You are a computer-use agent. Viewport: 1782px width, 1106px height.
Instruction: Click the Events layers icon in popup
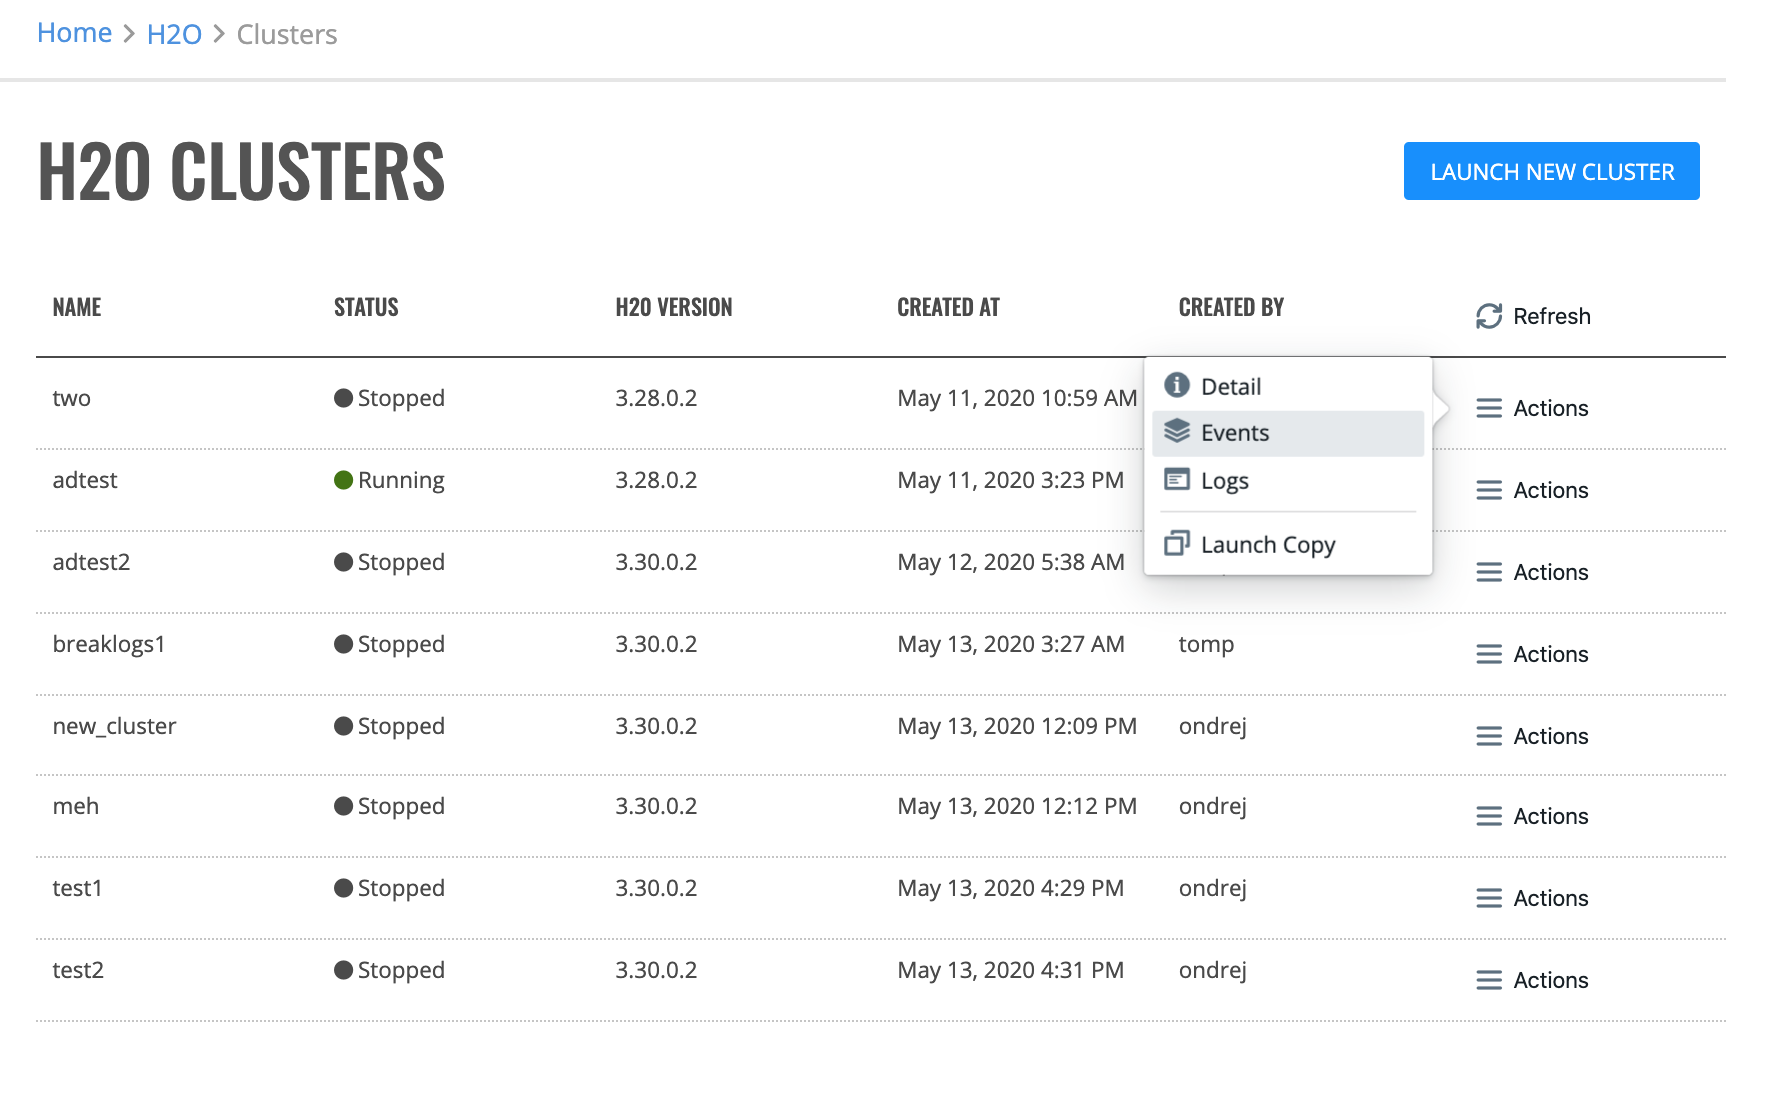[x=1177, y=431]
